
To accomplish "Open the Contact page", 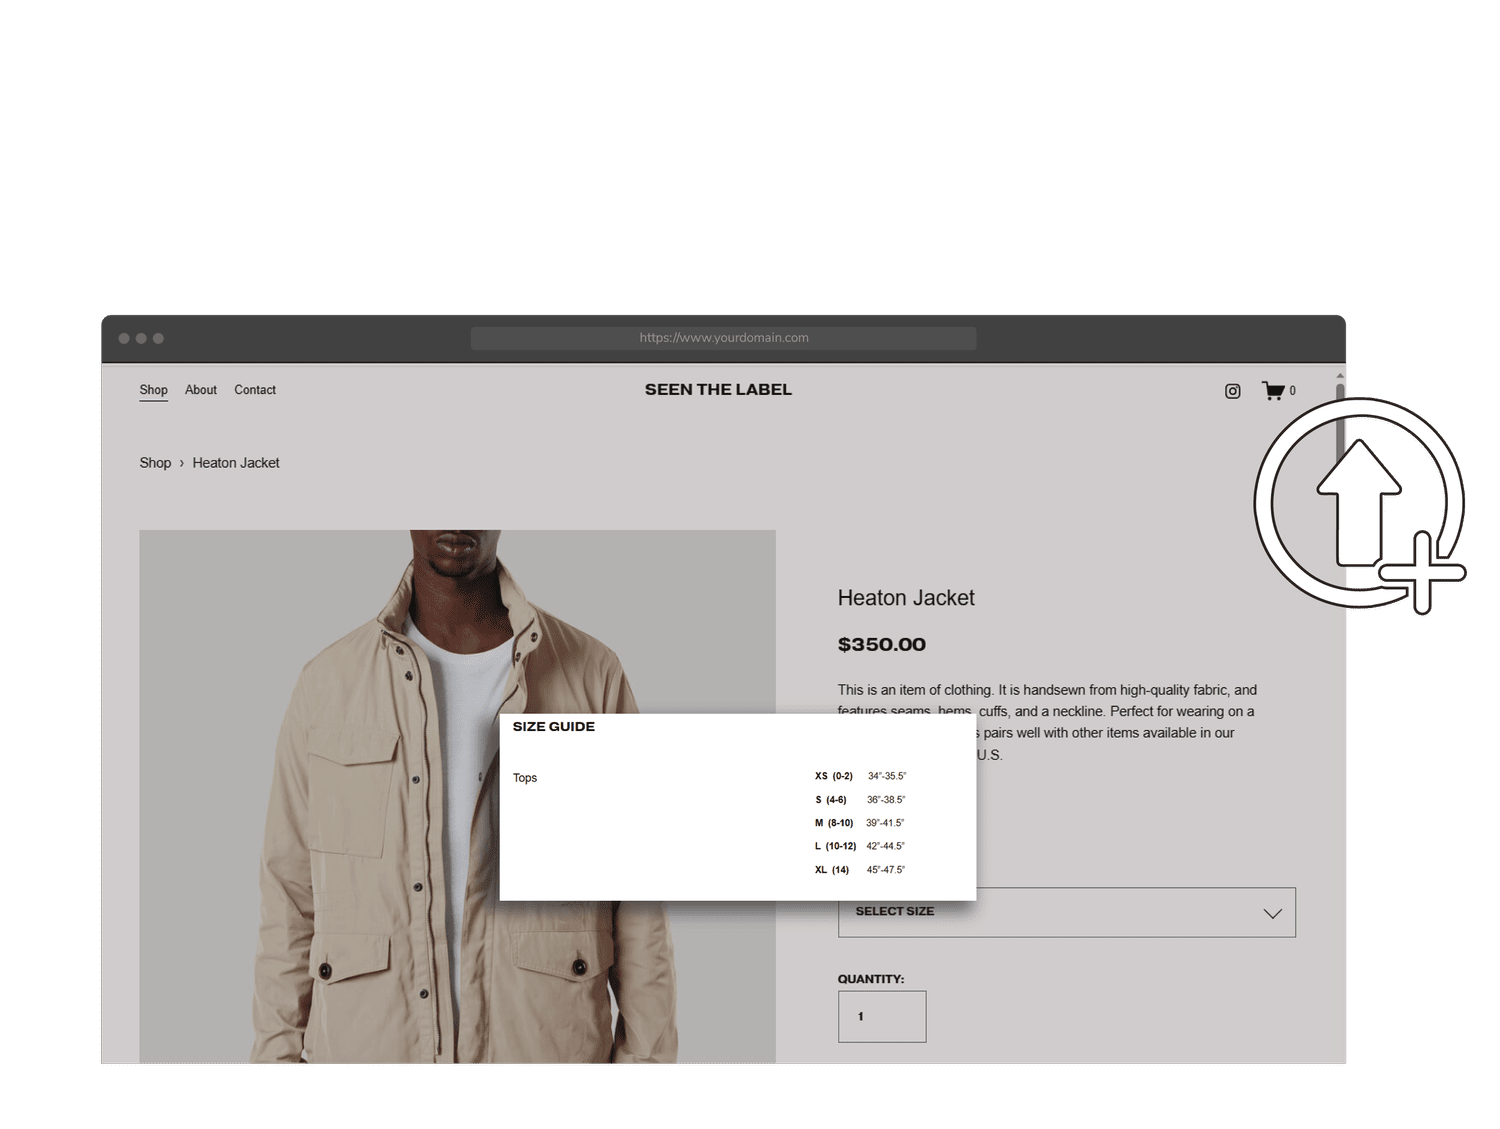I will click(x=255, y=390).
